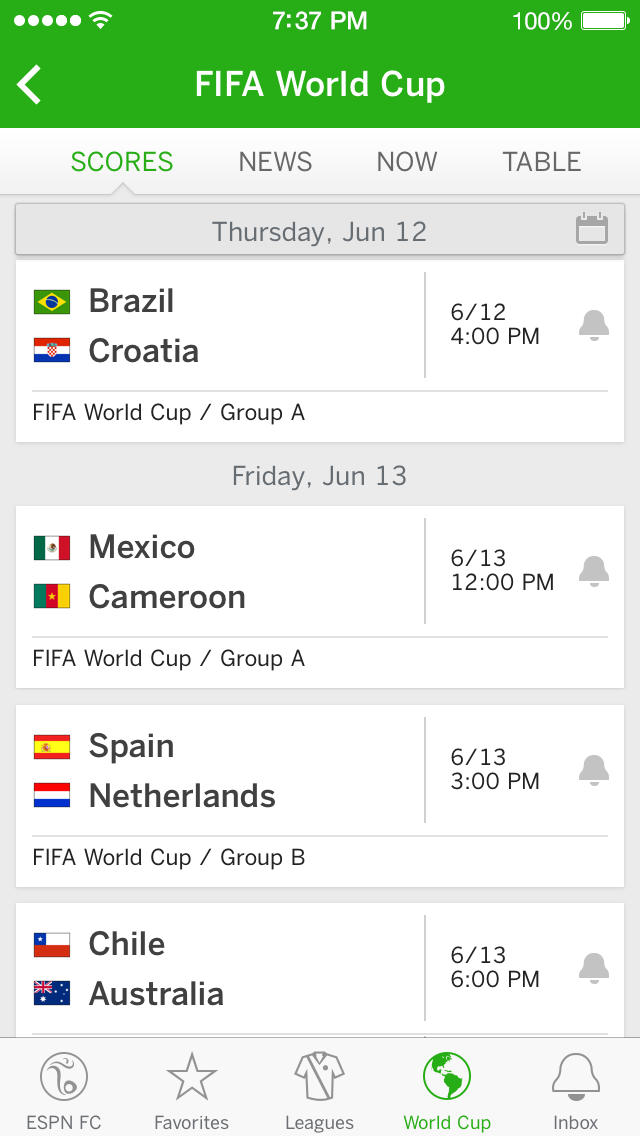Open ESPN FC home tab
This screenshot has width=640, height=1136.
coord(64,1092)
